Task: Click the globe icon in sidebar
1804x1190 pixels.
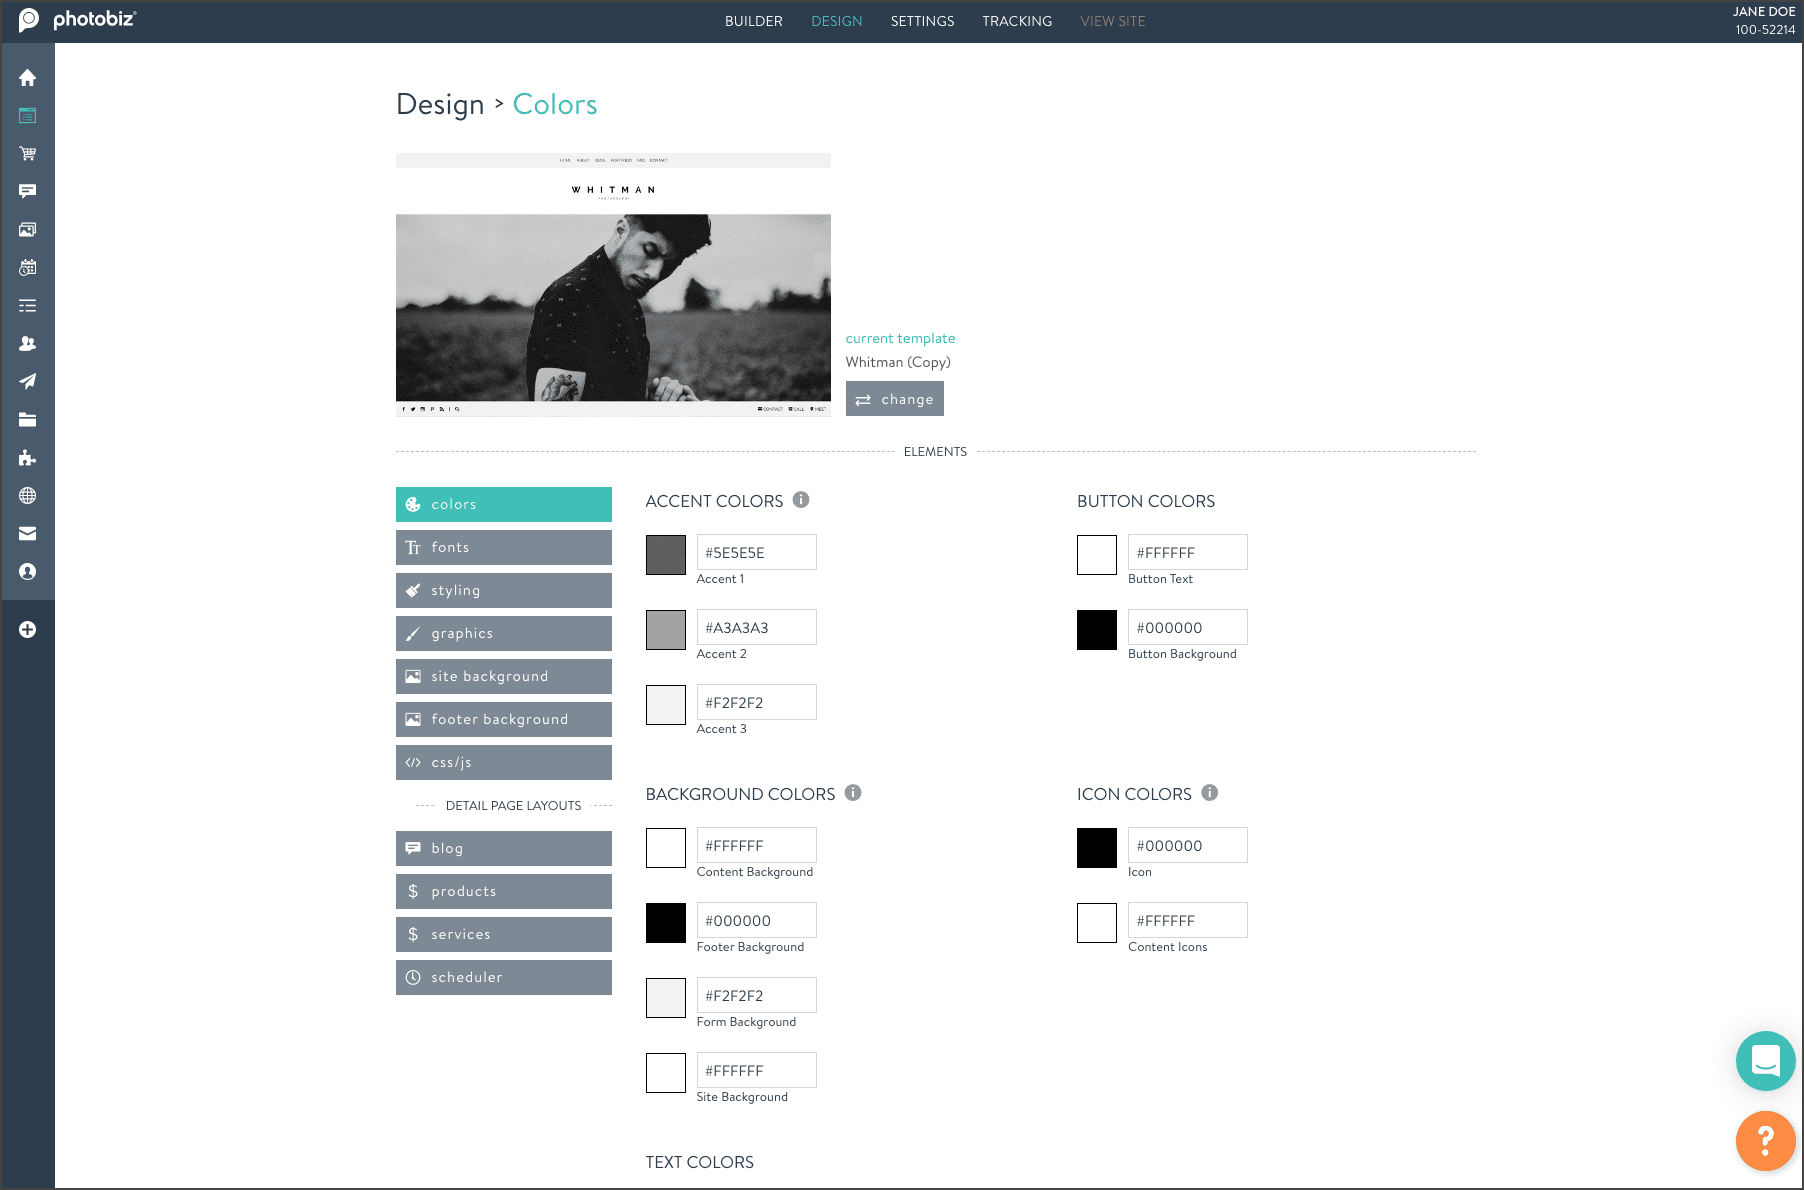Action: pyautogui.click(x=27, y=496)
